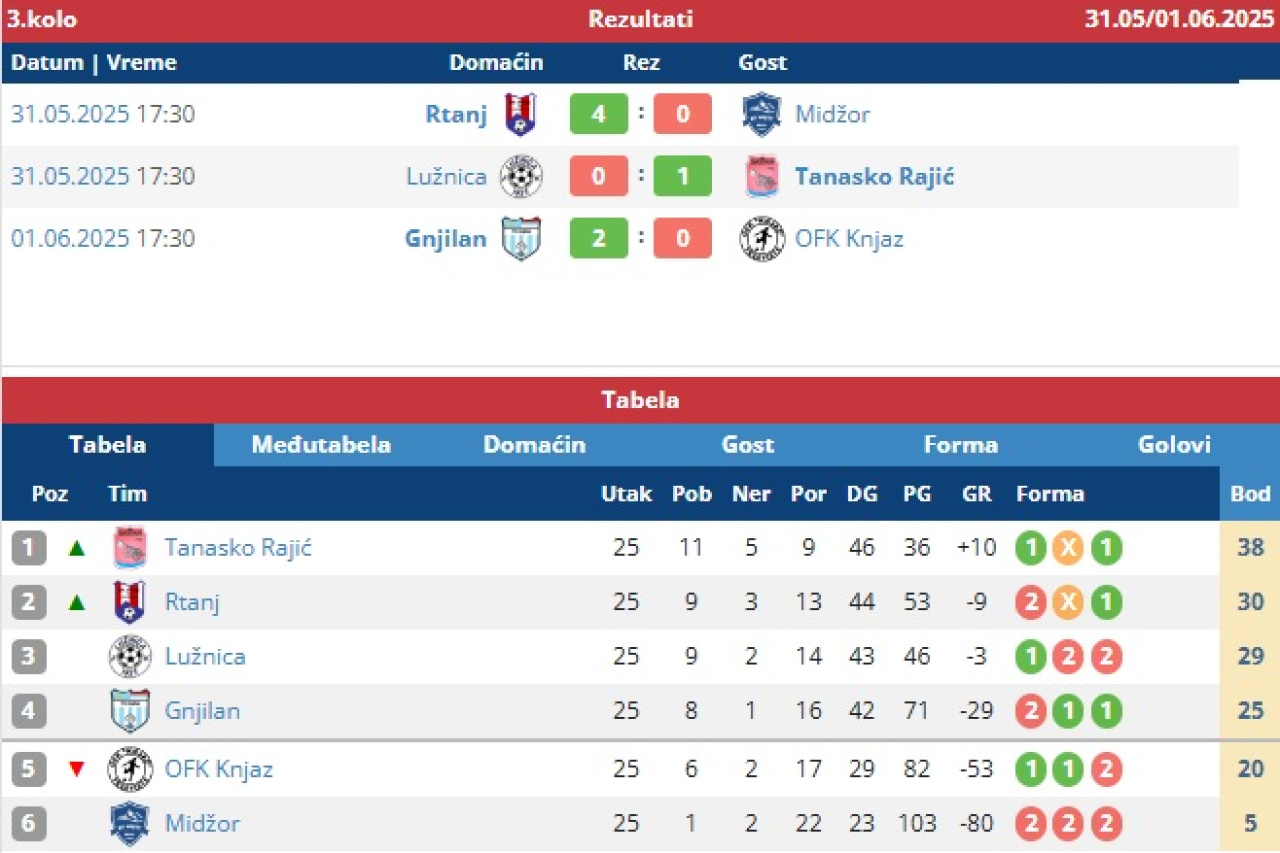The width and height of the screenshot is (1280, 853).
Task: Click Gnjilan crest in standings table
Action: 130,712
